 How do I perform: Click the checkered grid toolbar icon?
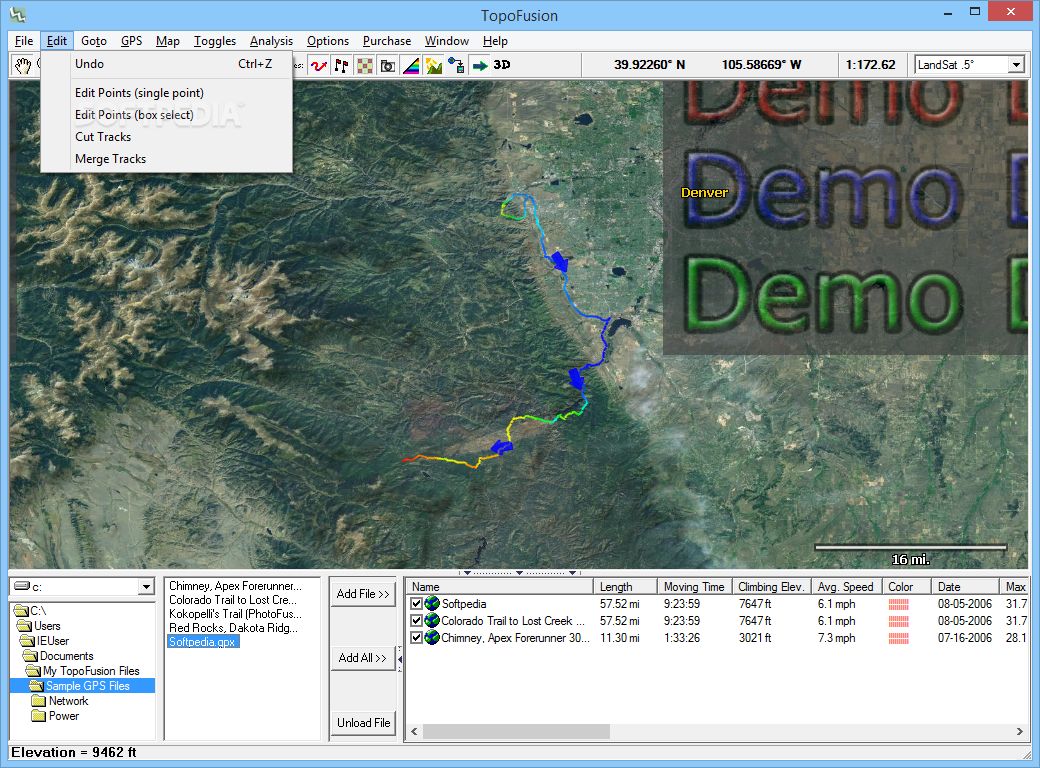(x=365, y=65)
